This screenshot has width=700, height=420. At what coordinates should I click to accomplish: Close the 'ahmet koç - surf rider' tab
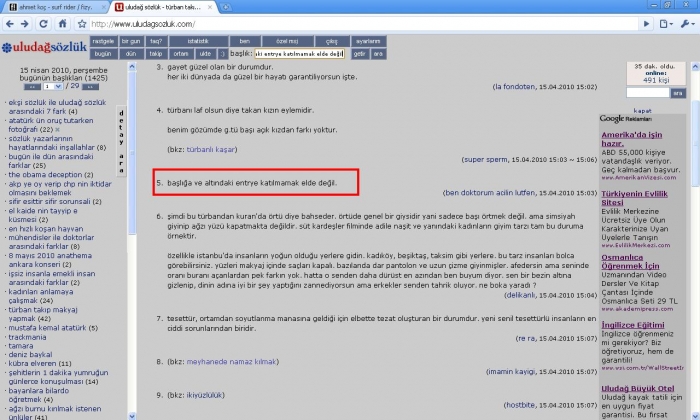(104, 7)
